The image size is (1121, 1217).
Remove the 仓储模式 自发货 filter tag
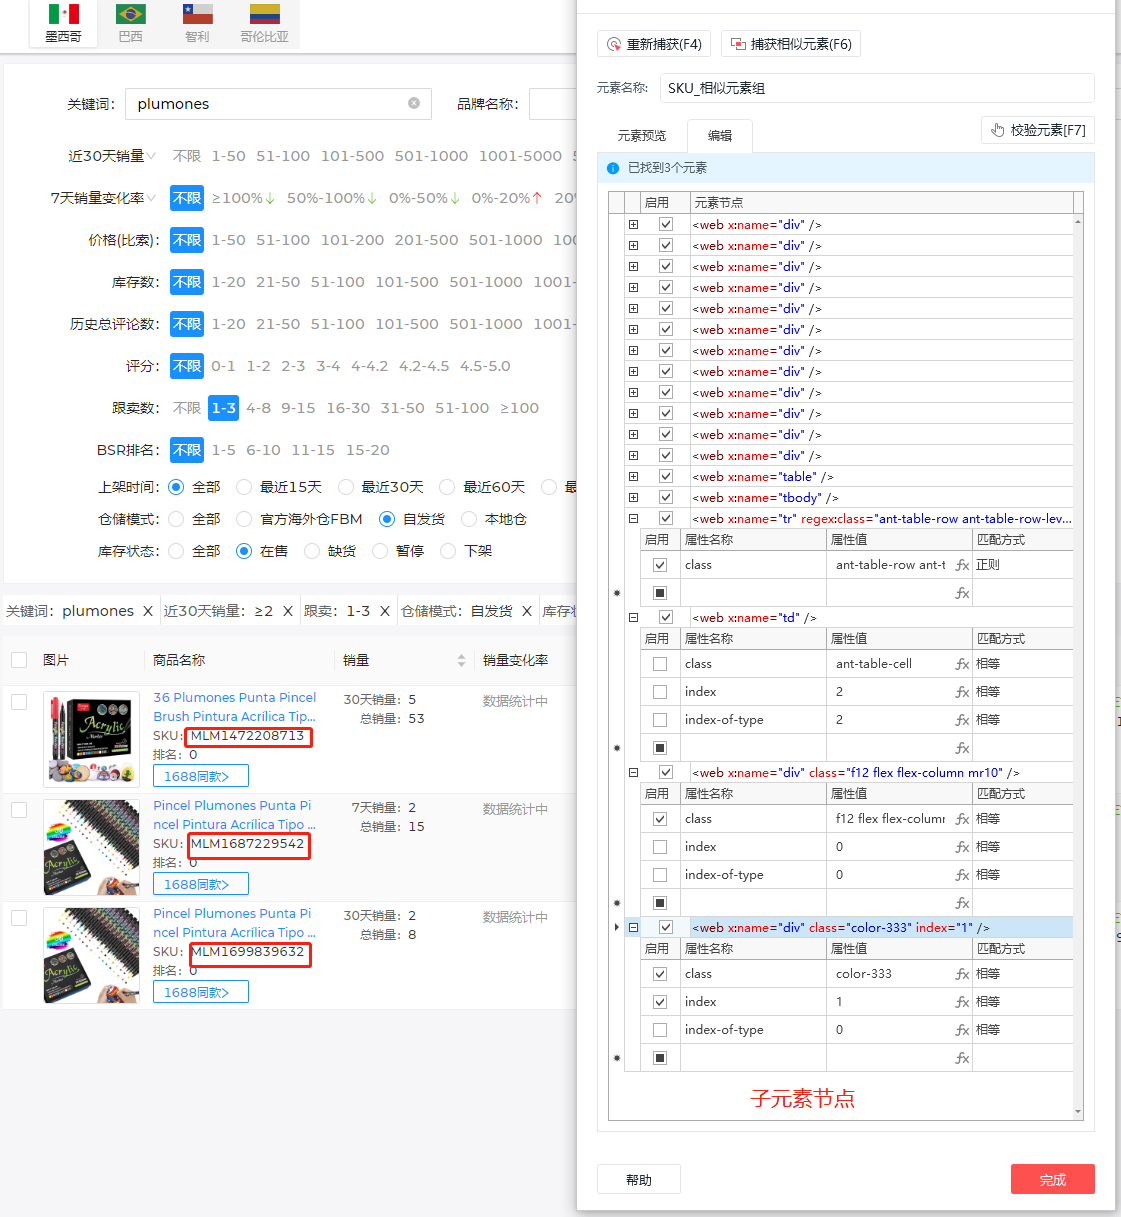pos(527,611)
